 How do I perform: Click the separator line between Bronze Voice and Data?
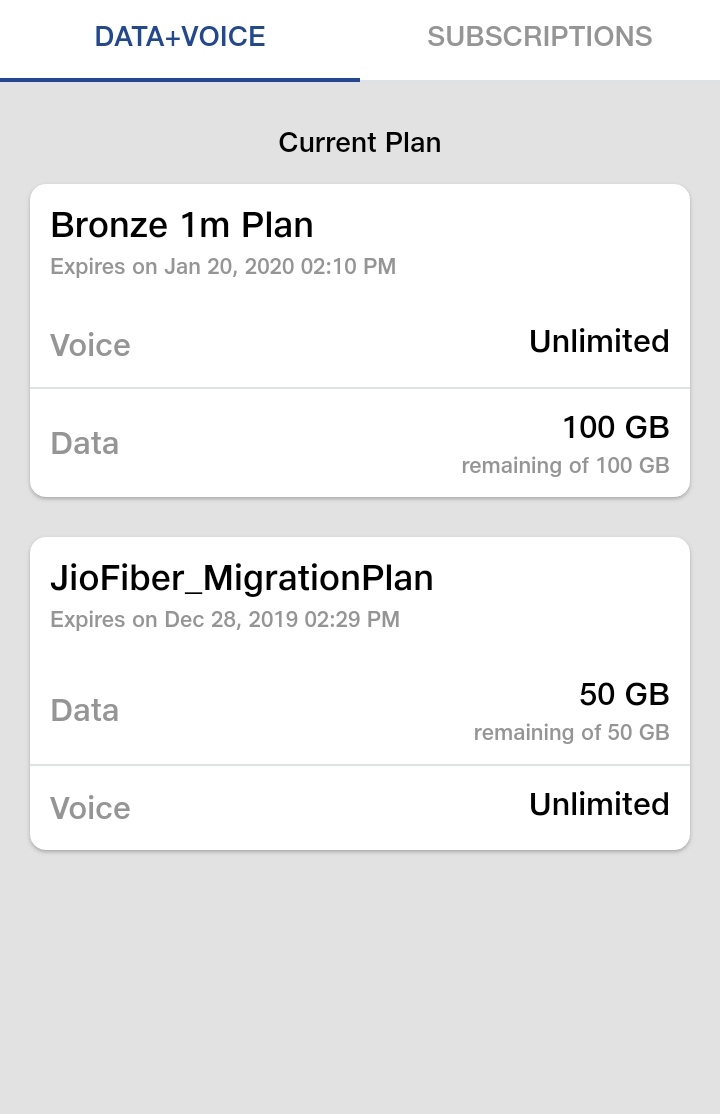360,388
